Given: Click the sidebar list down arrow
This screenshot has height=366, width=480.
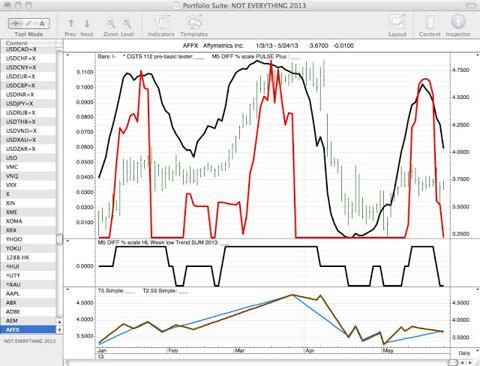Looking at the screenshot, I should (x=60, y=330).
